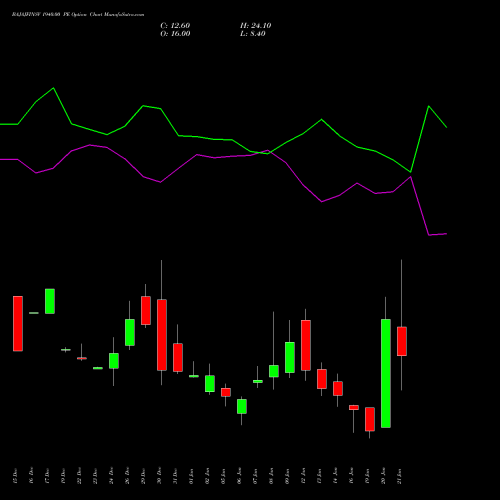Screen dimensions: 500x500
Task: Click the 09 Jan date label
Action: pyautogui.click(x=287, y=476)
